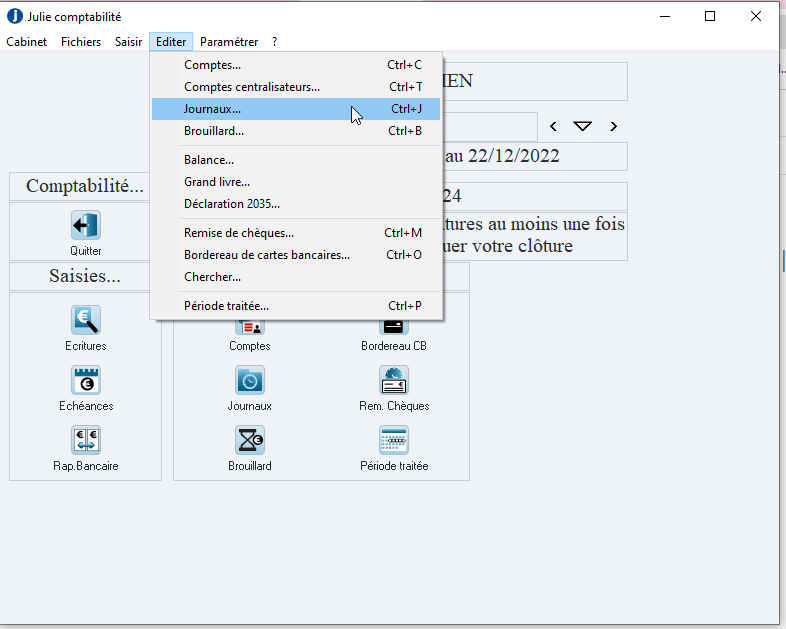This screenshot has height=629, width=786.
Task: Click the Echéances label text
Action: 86,406
